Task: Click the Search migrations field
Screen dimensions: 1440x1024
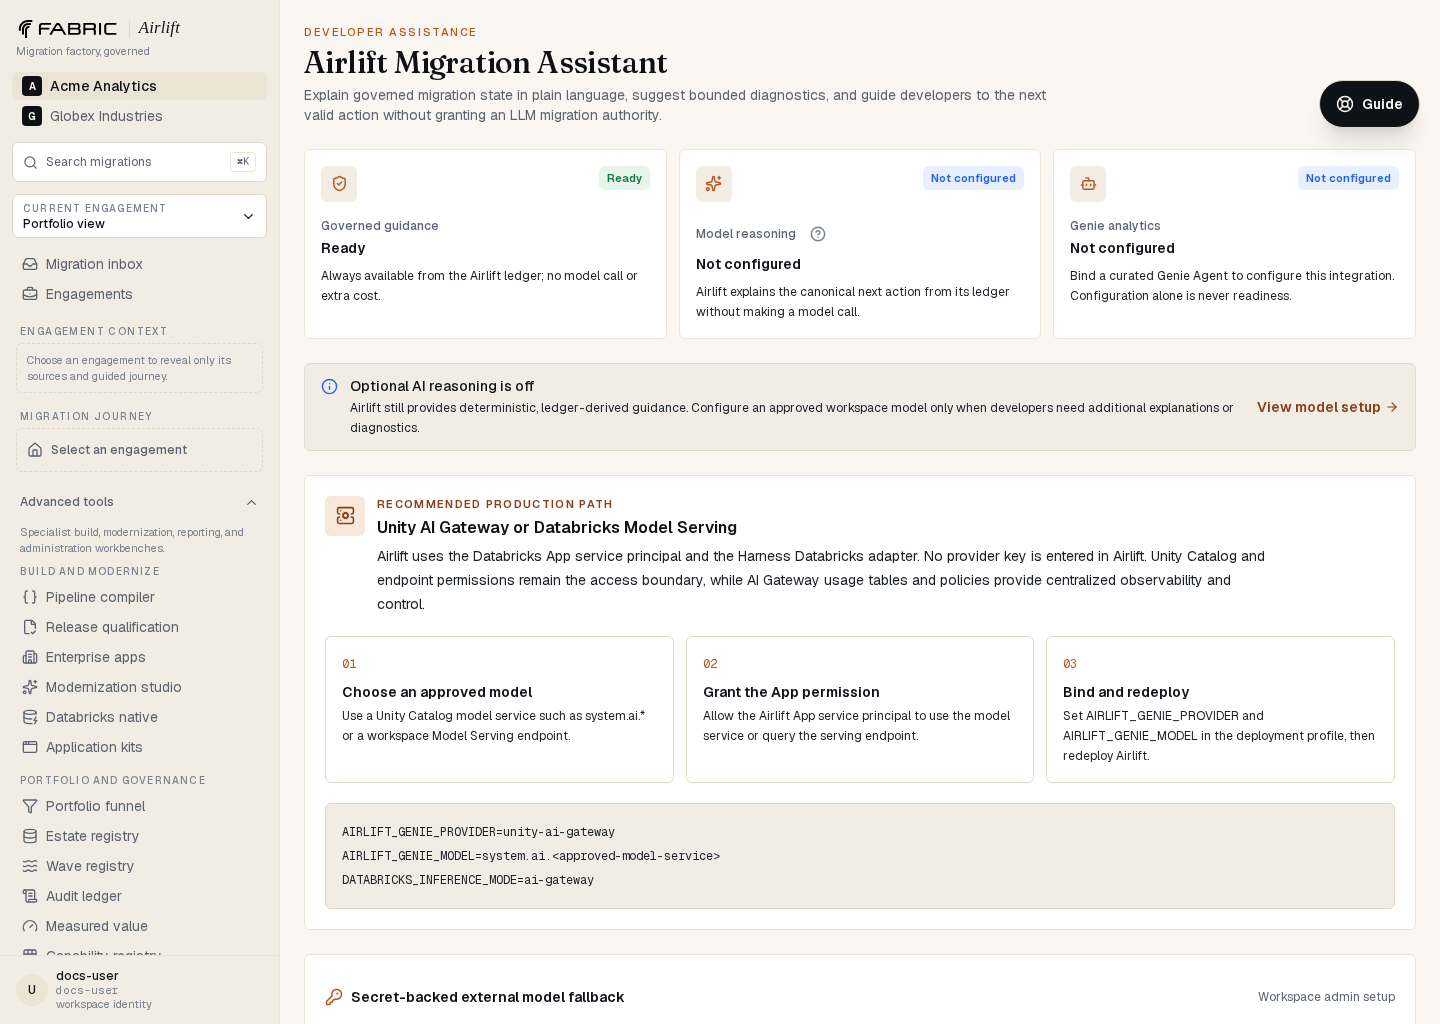Action: coord(139,162)
